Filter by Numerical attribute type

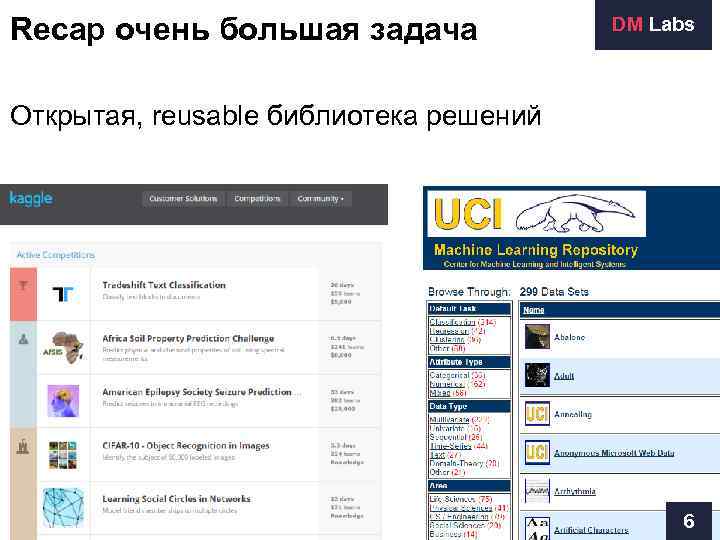[446, 384]
